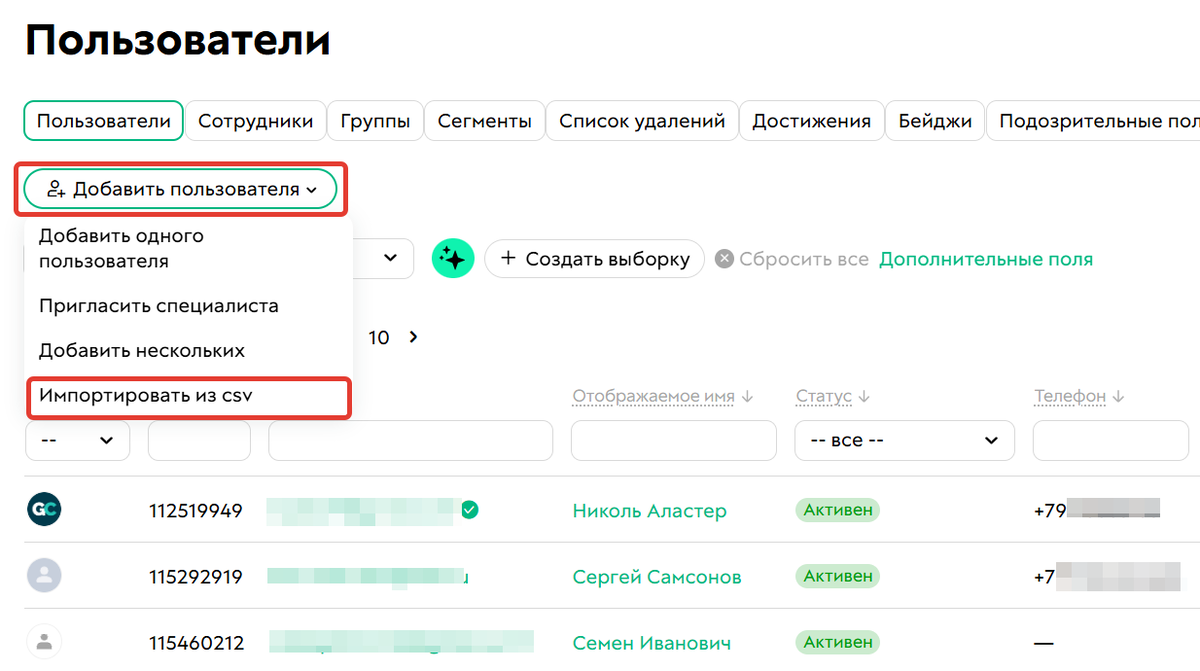The image size is (1200, 671).
Task: Click the Телефон column header
Action: (x=1070, y=397)
